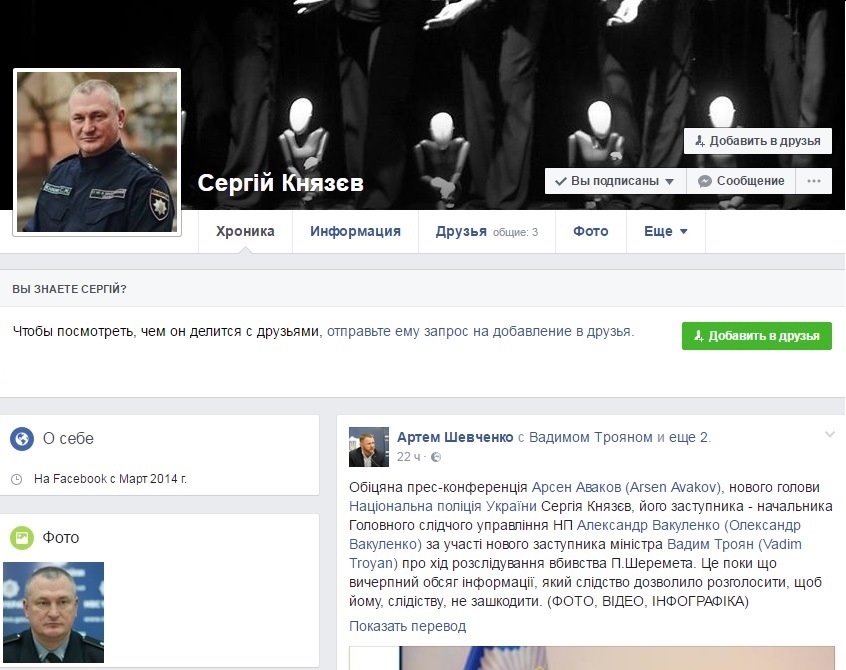Click the green Добавить в друзья button
This screenshot has height=670, width=846.
tap(756, 336)
